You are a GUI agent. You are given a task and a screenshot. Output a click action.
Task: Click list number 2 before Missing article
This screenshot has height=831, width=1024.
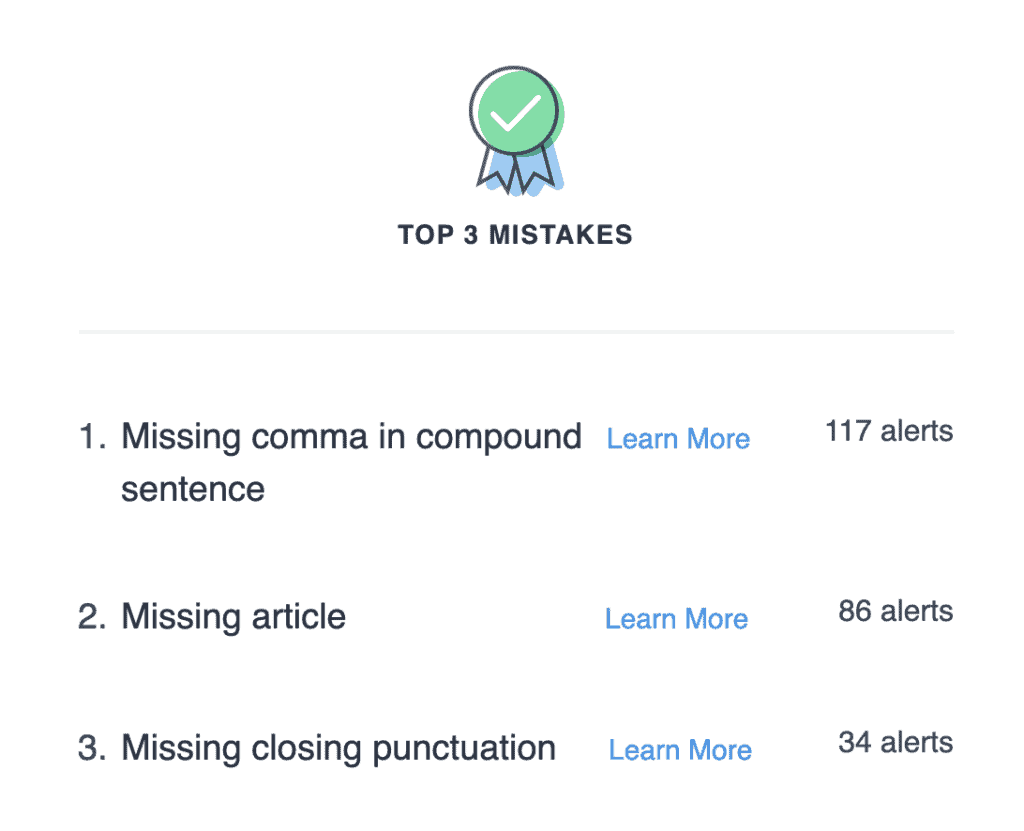coord(92,617)
